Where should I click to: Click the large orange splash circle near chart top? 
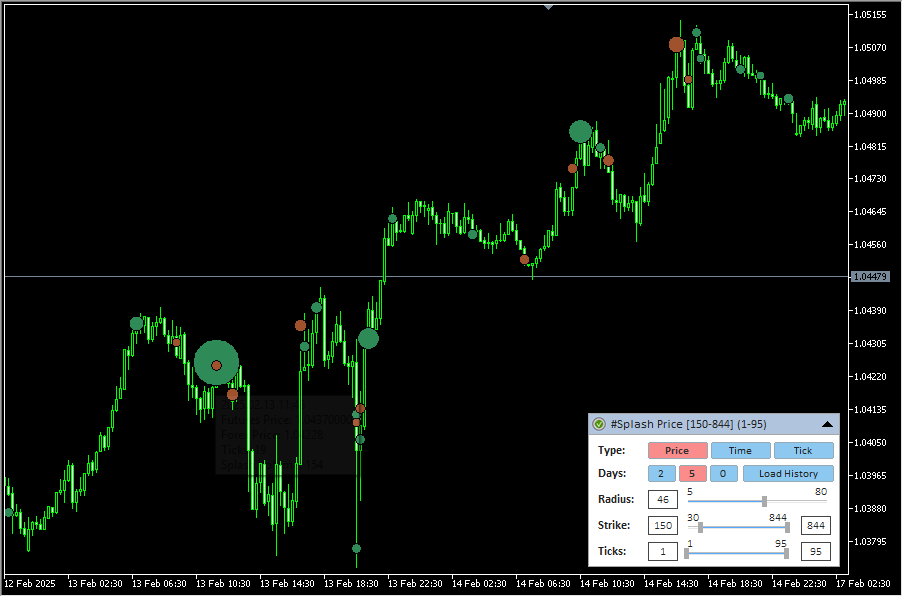[677, 45]
